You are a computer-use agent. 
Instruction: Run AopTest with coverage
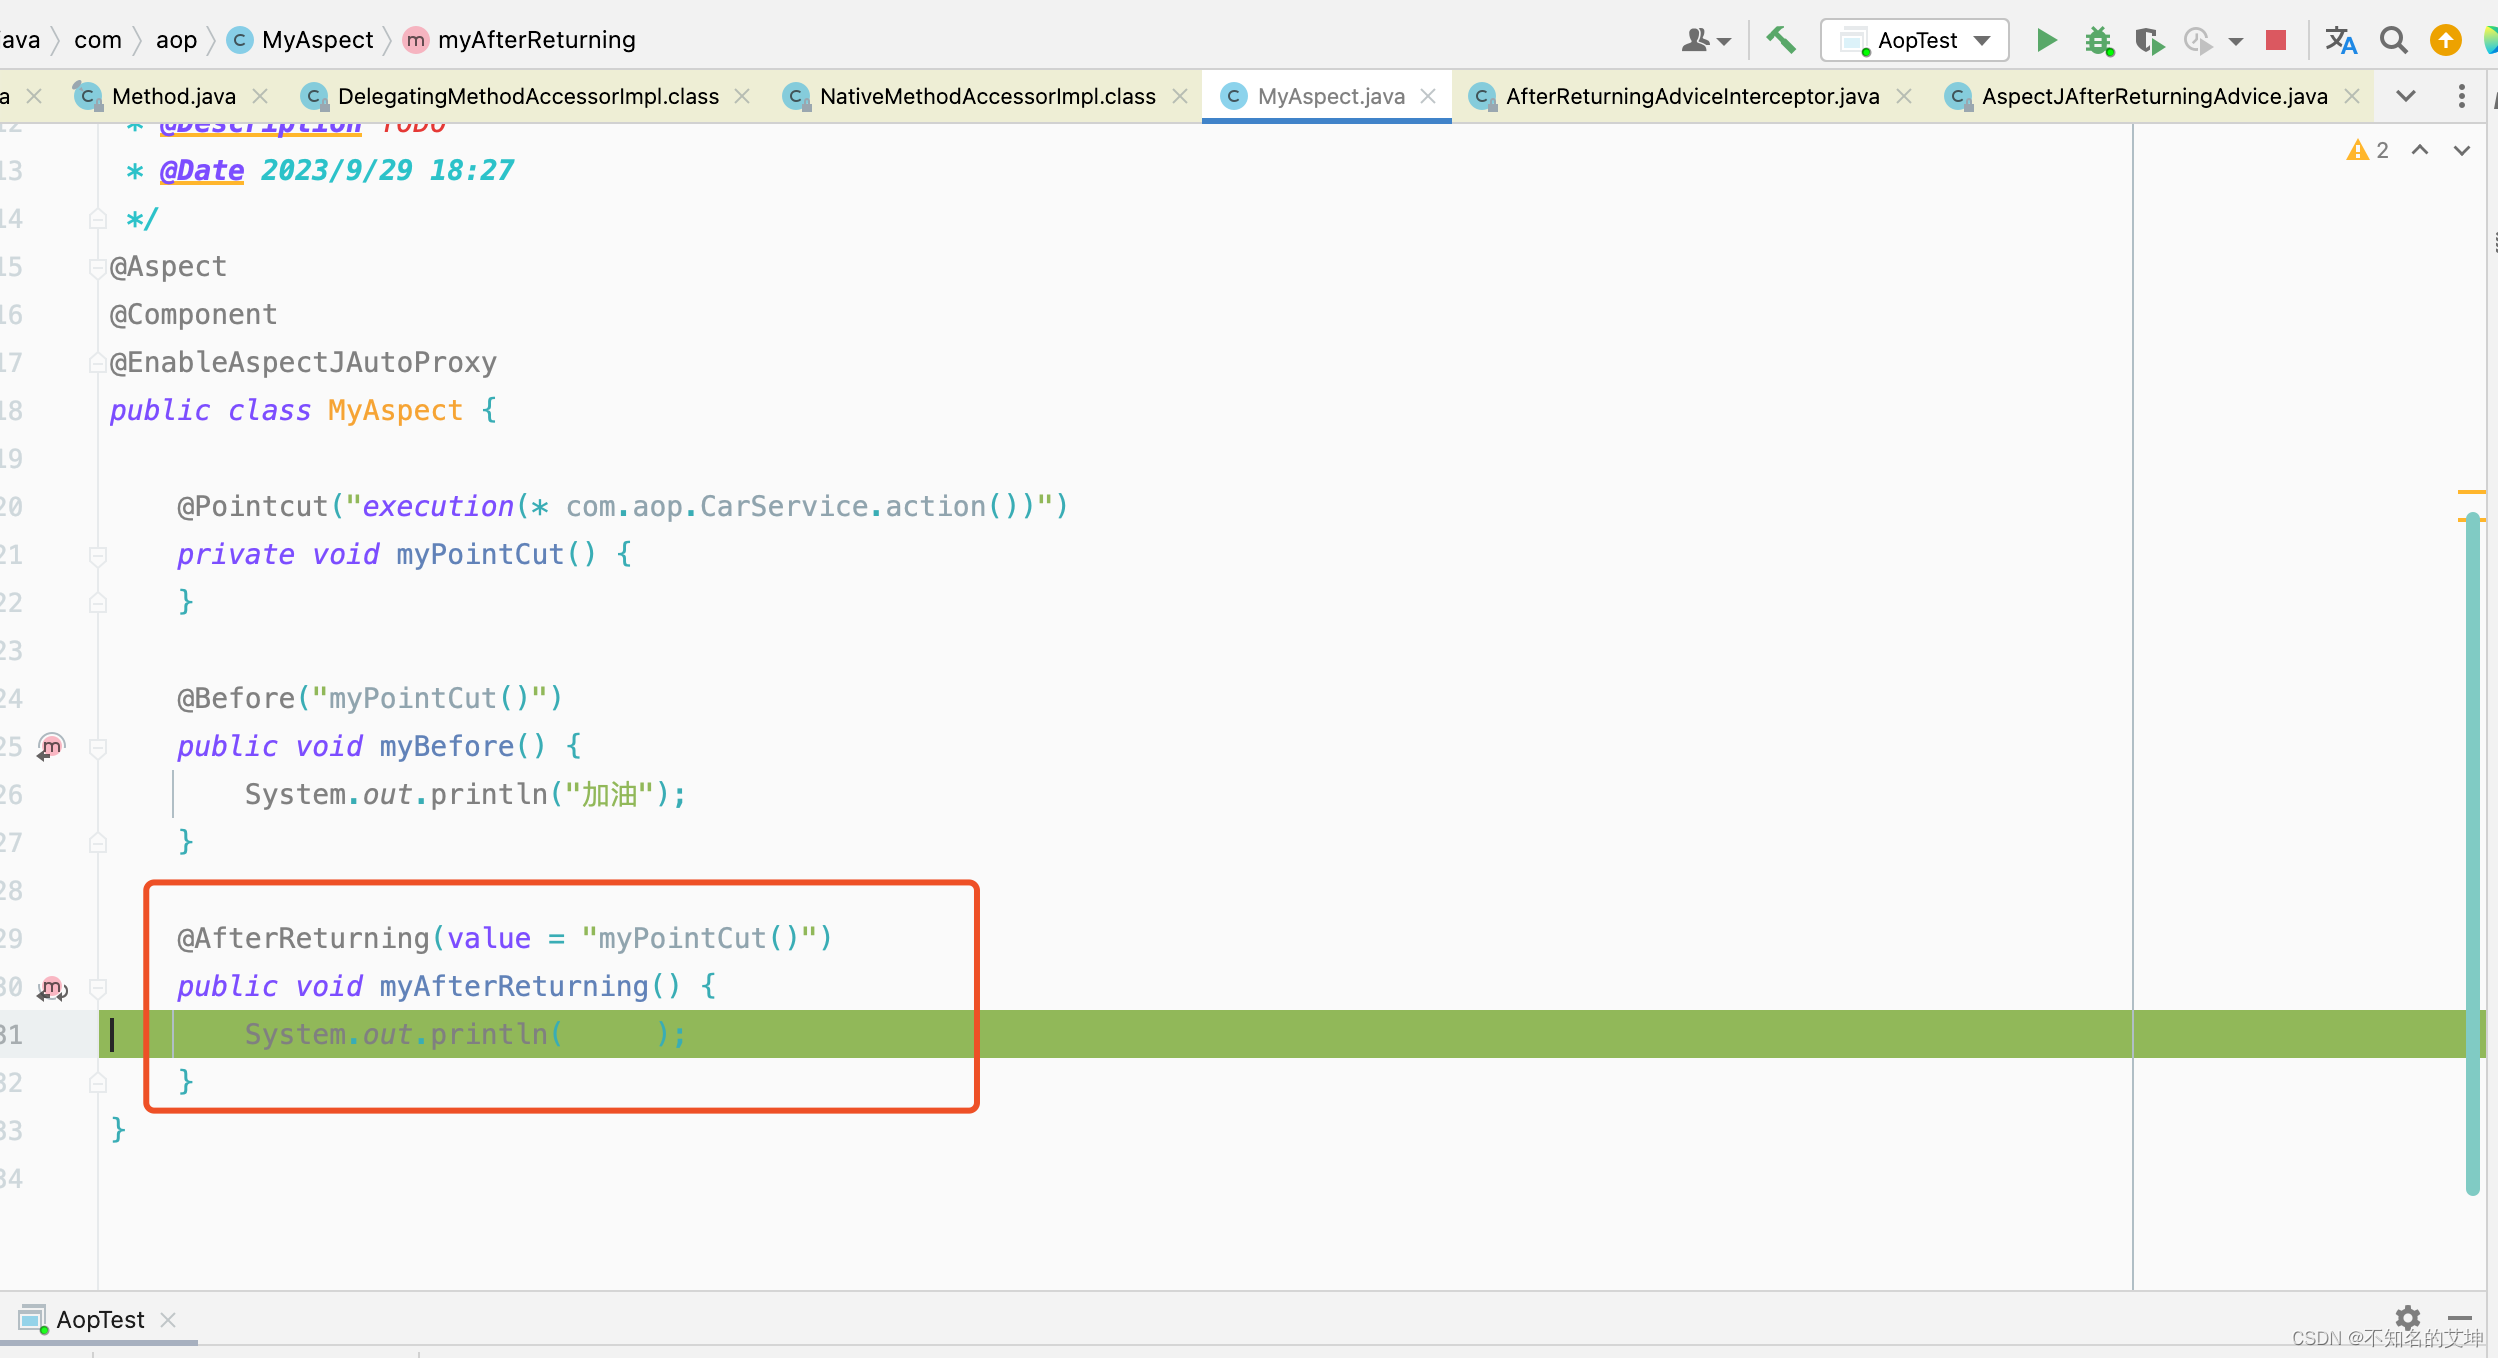click(x=2149, y=40)
